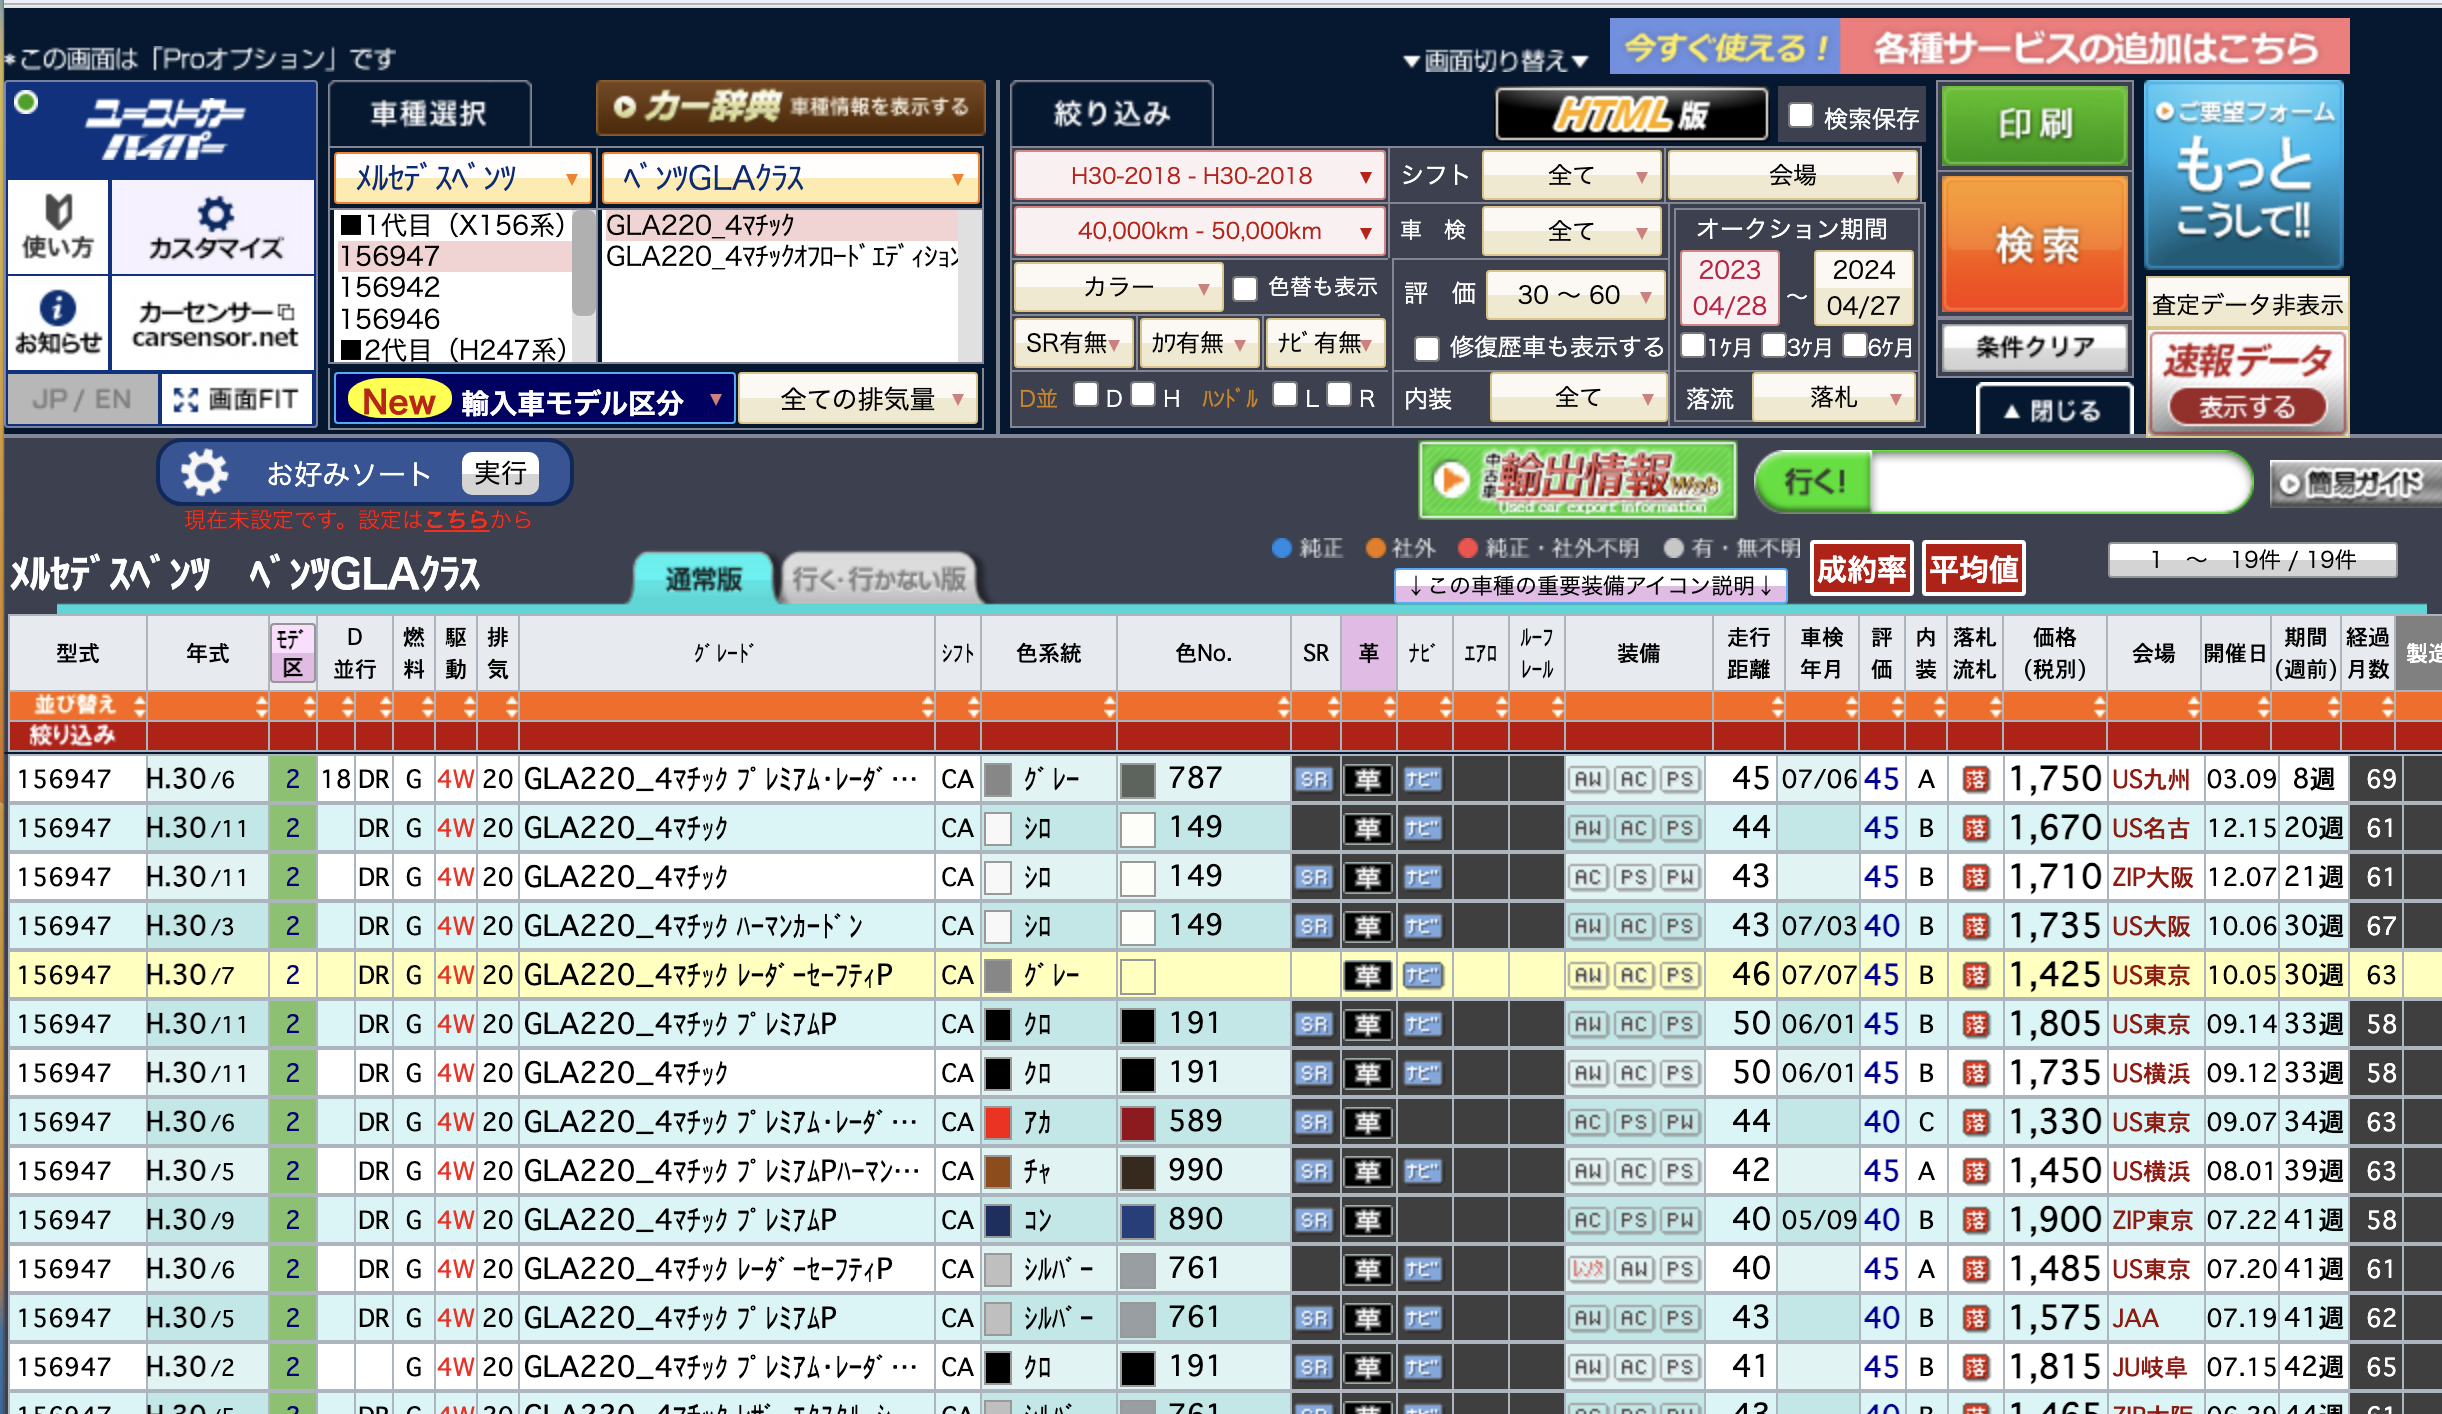This screenshot has width=2442, height=1414.
Task: Click the SR icon in the 1,450 row
Action: [x=1314, y=1171]
